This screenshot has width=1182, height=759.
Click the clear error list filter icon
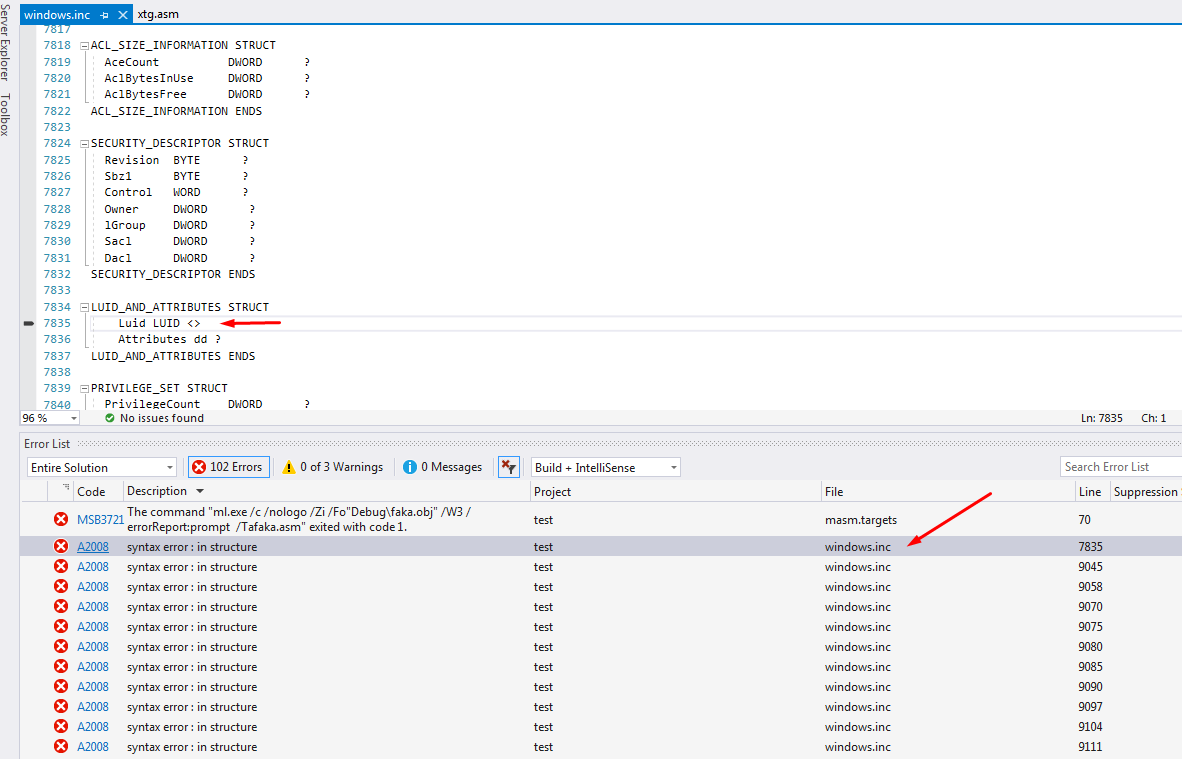tap(509, 467)
